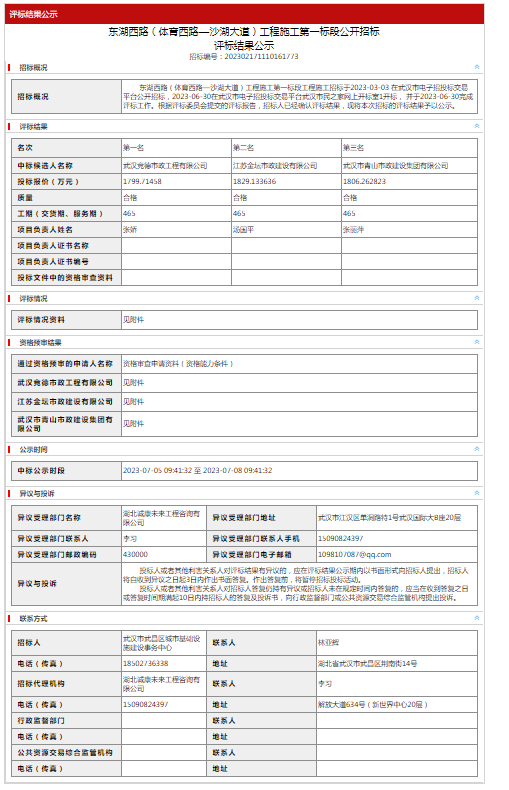Click the 招标人 telephone number value
This screenshot has height=790, width=509.
pos(146,664)
